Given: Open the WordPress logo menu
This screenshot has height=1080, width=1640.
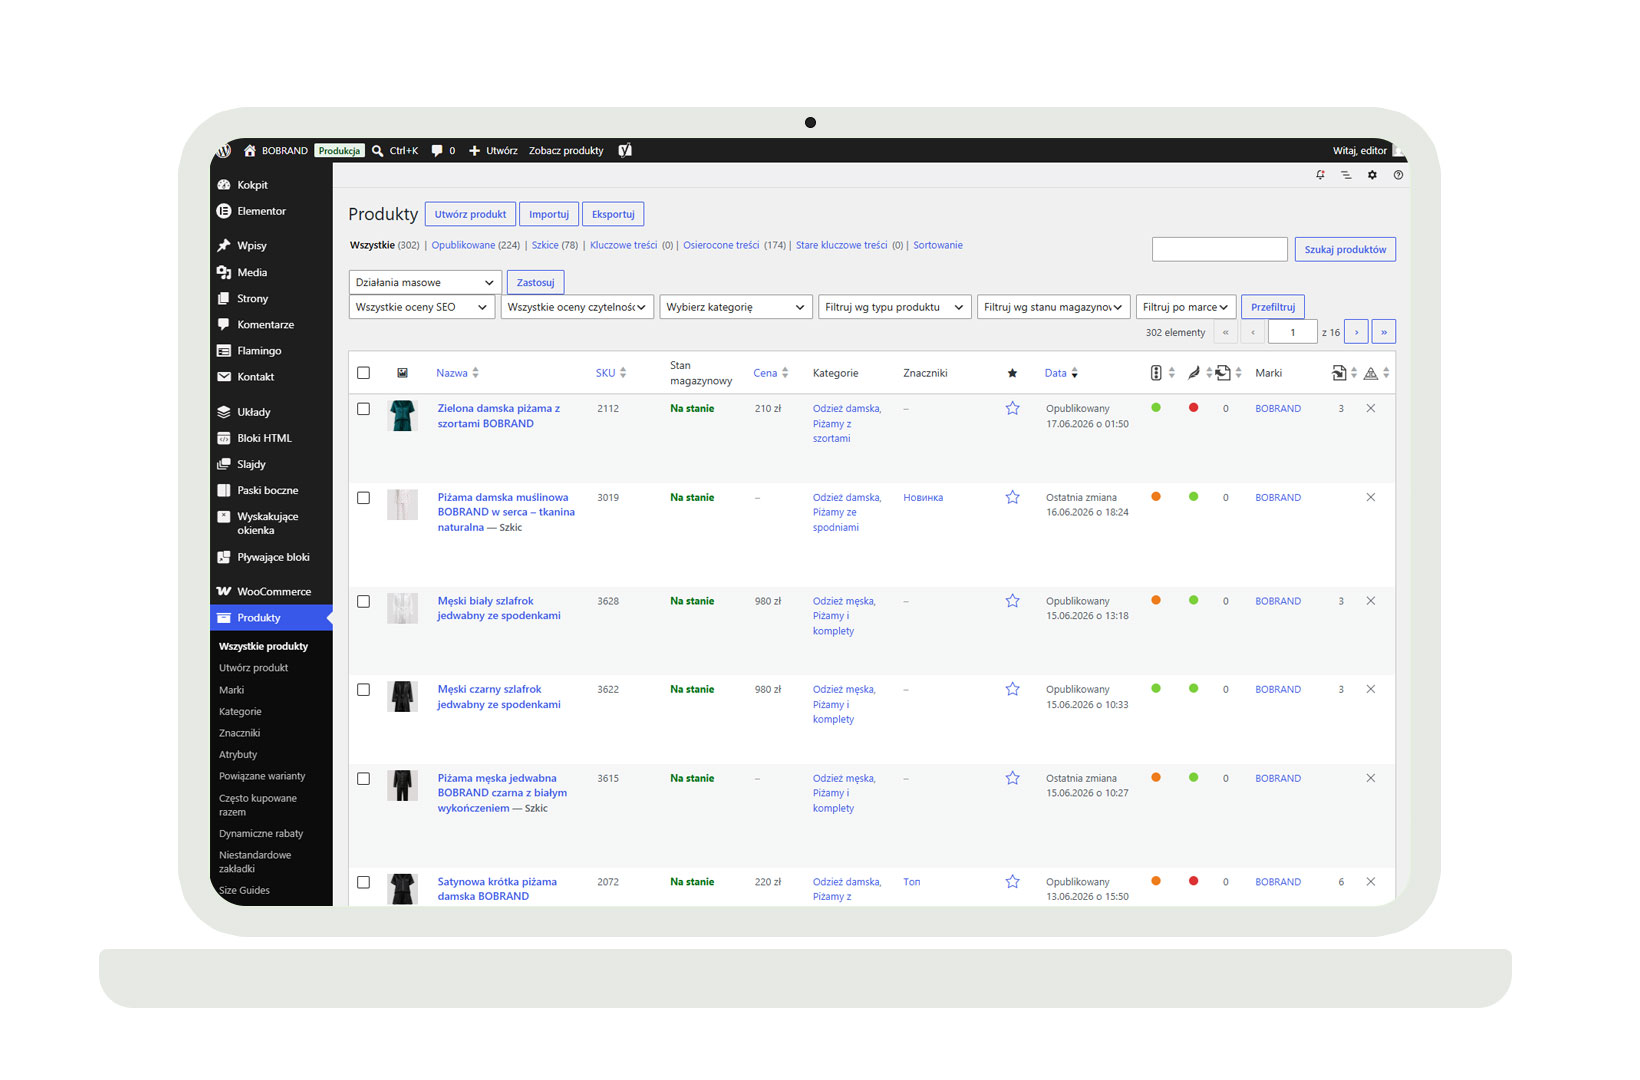Looking at the screenshot, I should pos(224,151).
